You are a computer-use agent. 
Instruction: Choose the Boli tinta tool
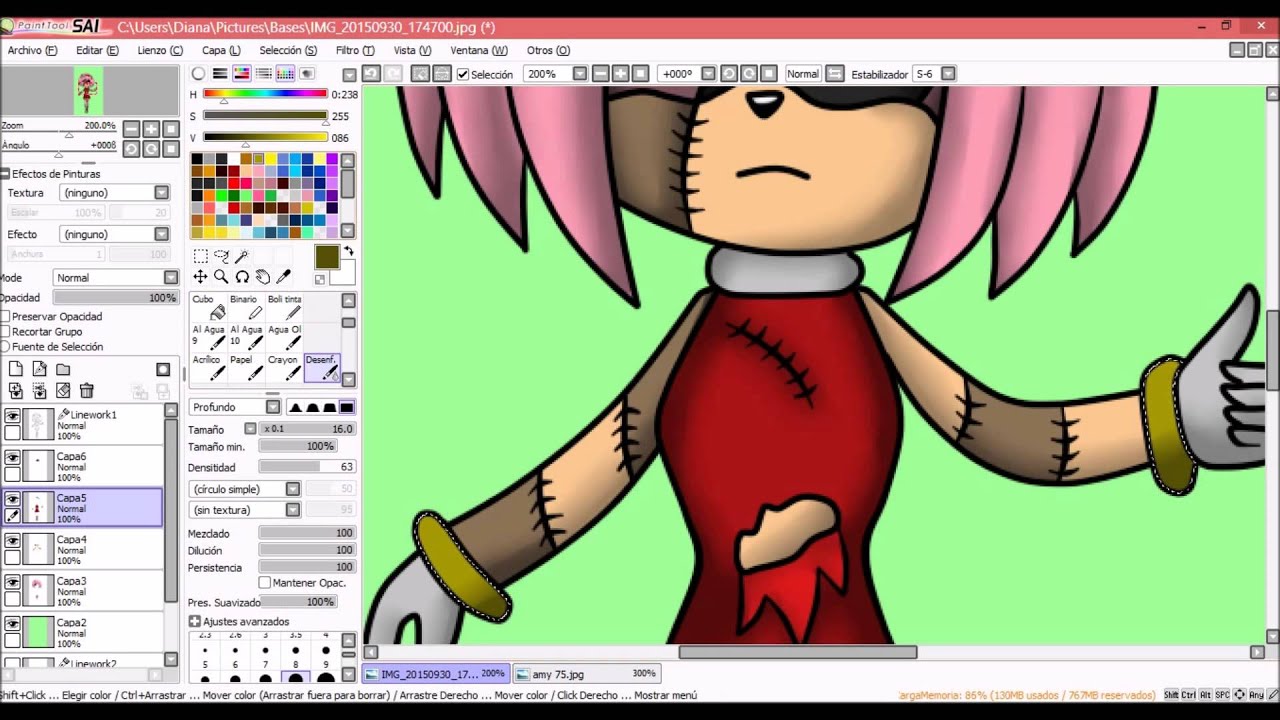[284, 307]
